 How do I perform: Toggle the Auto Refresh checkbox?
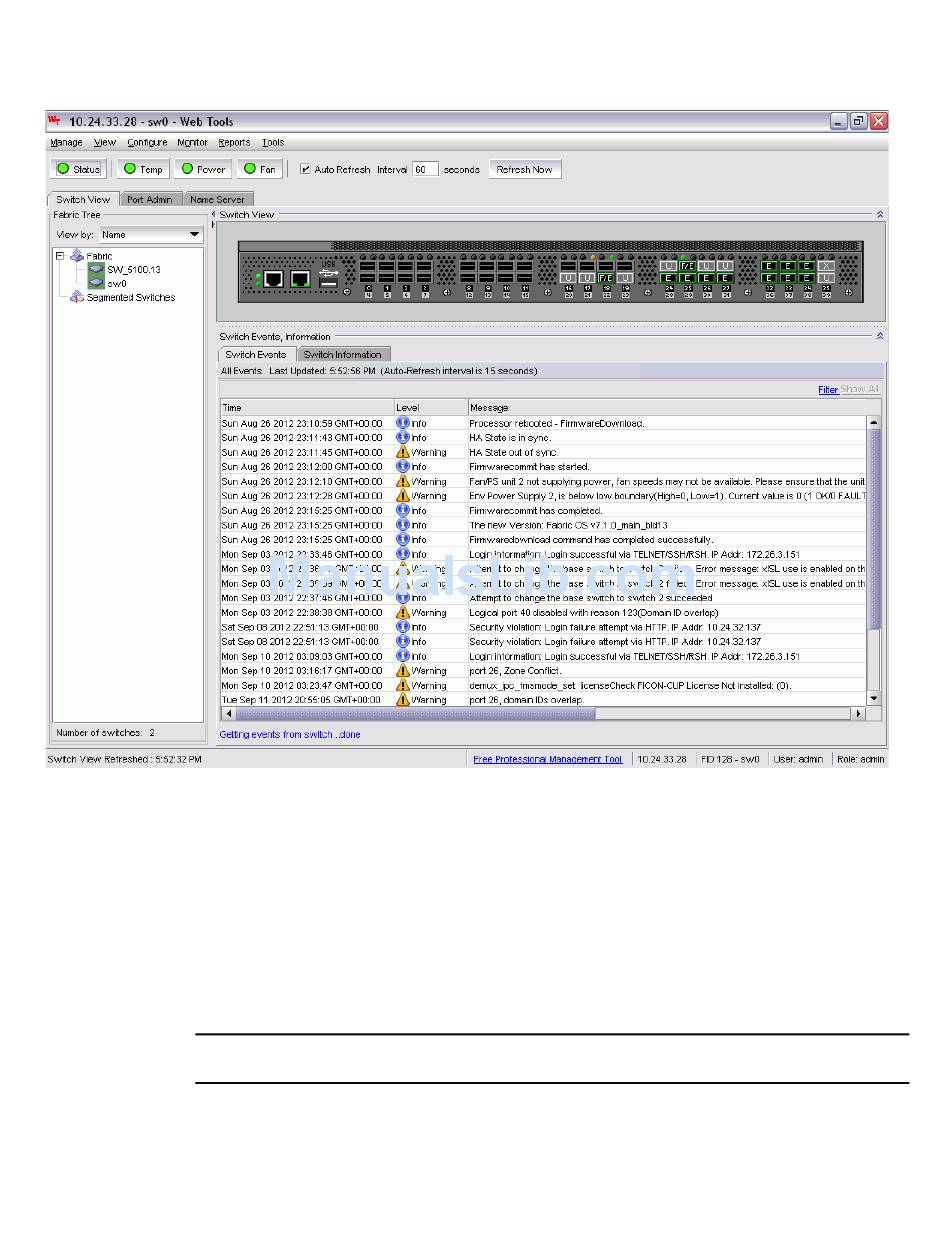click(306, 169)
